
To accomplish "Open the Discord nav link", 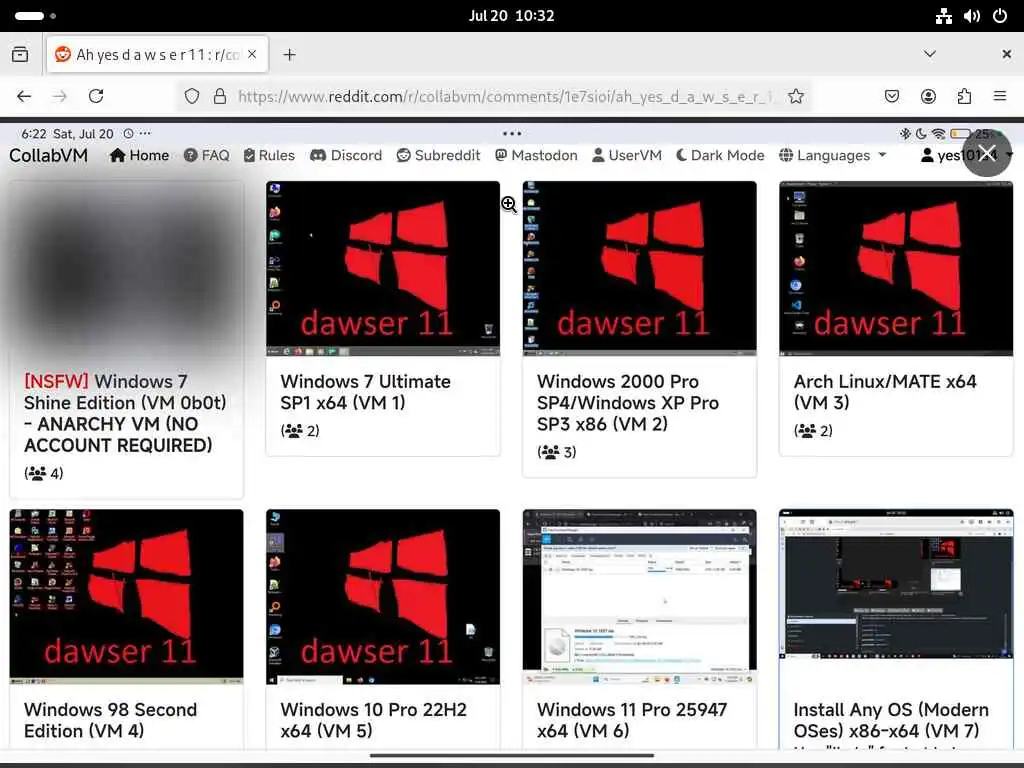I will (346, 155).
